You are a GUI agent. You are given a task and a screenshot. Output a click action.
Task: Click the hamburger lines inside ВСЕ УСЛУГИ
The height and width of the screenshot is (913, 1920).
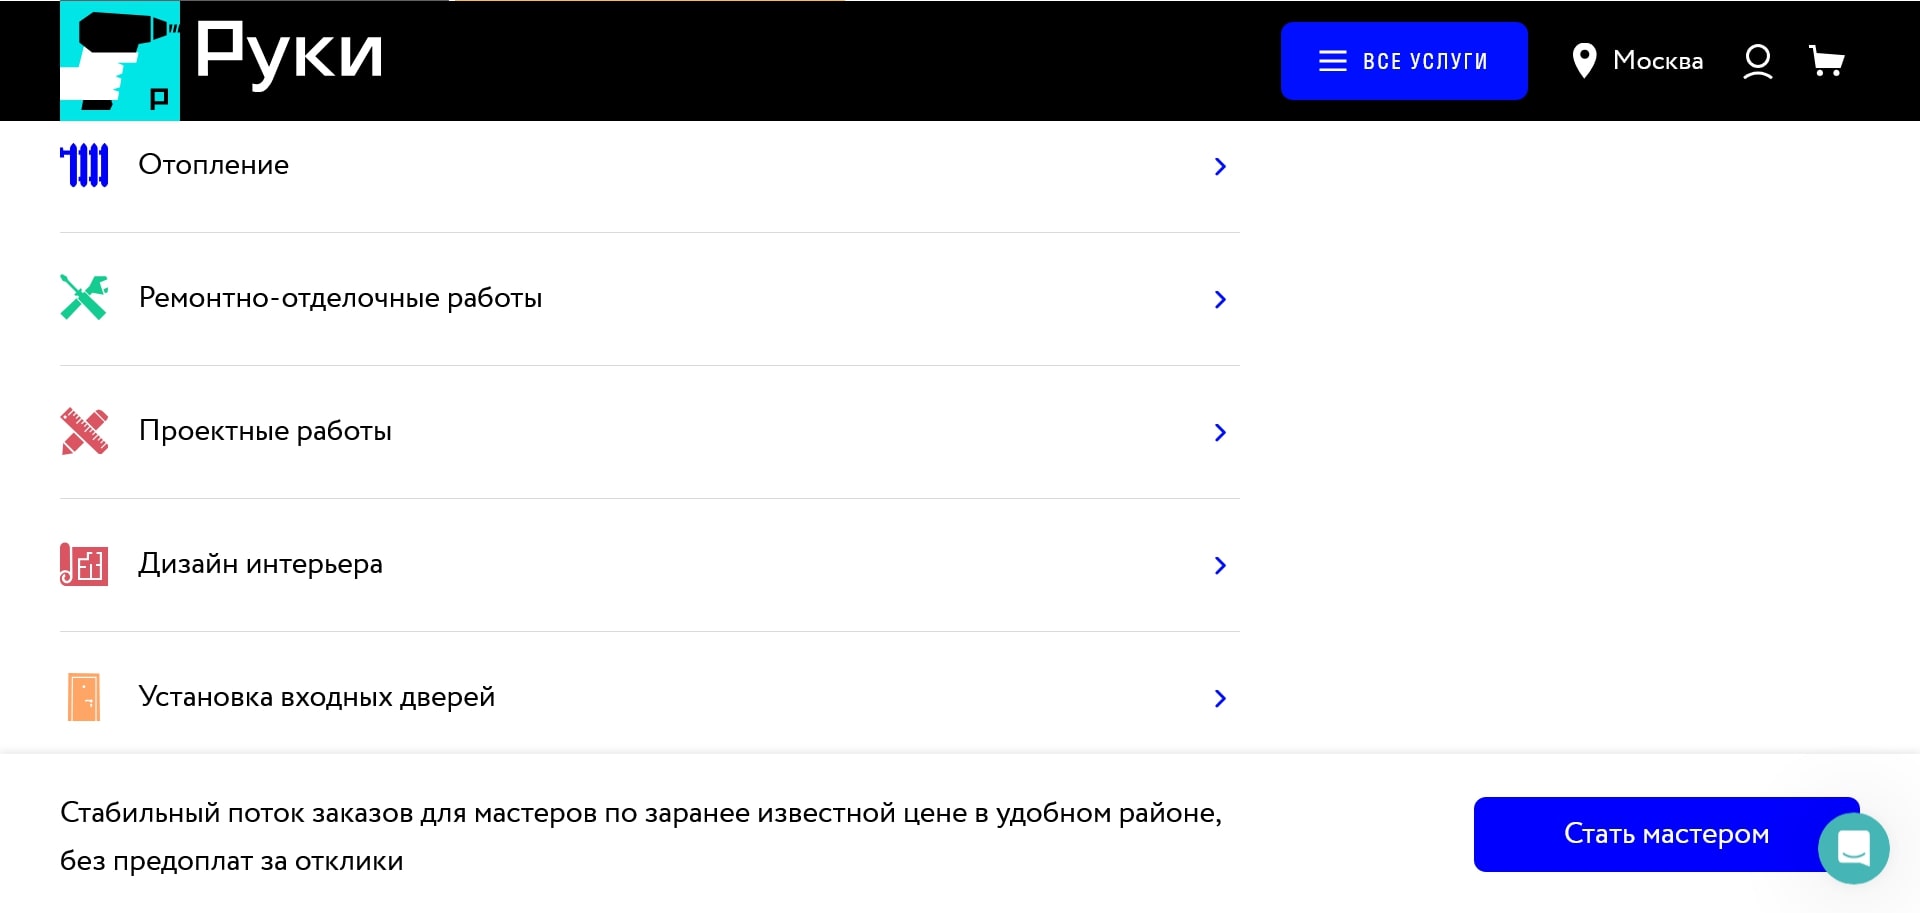tap(1332, 60)
